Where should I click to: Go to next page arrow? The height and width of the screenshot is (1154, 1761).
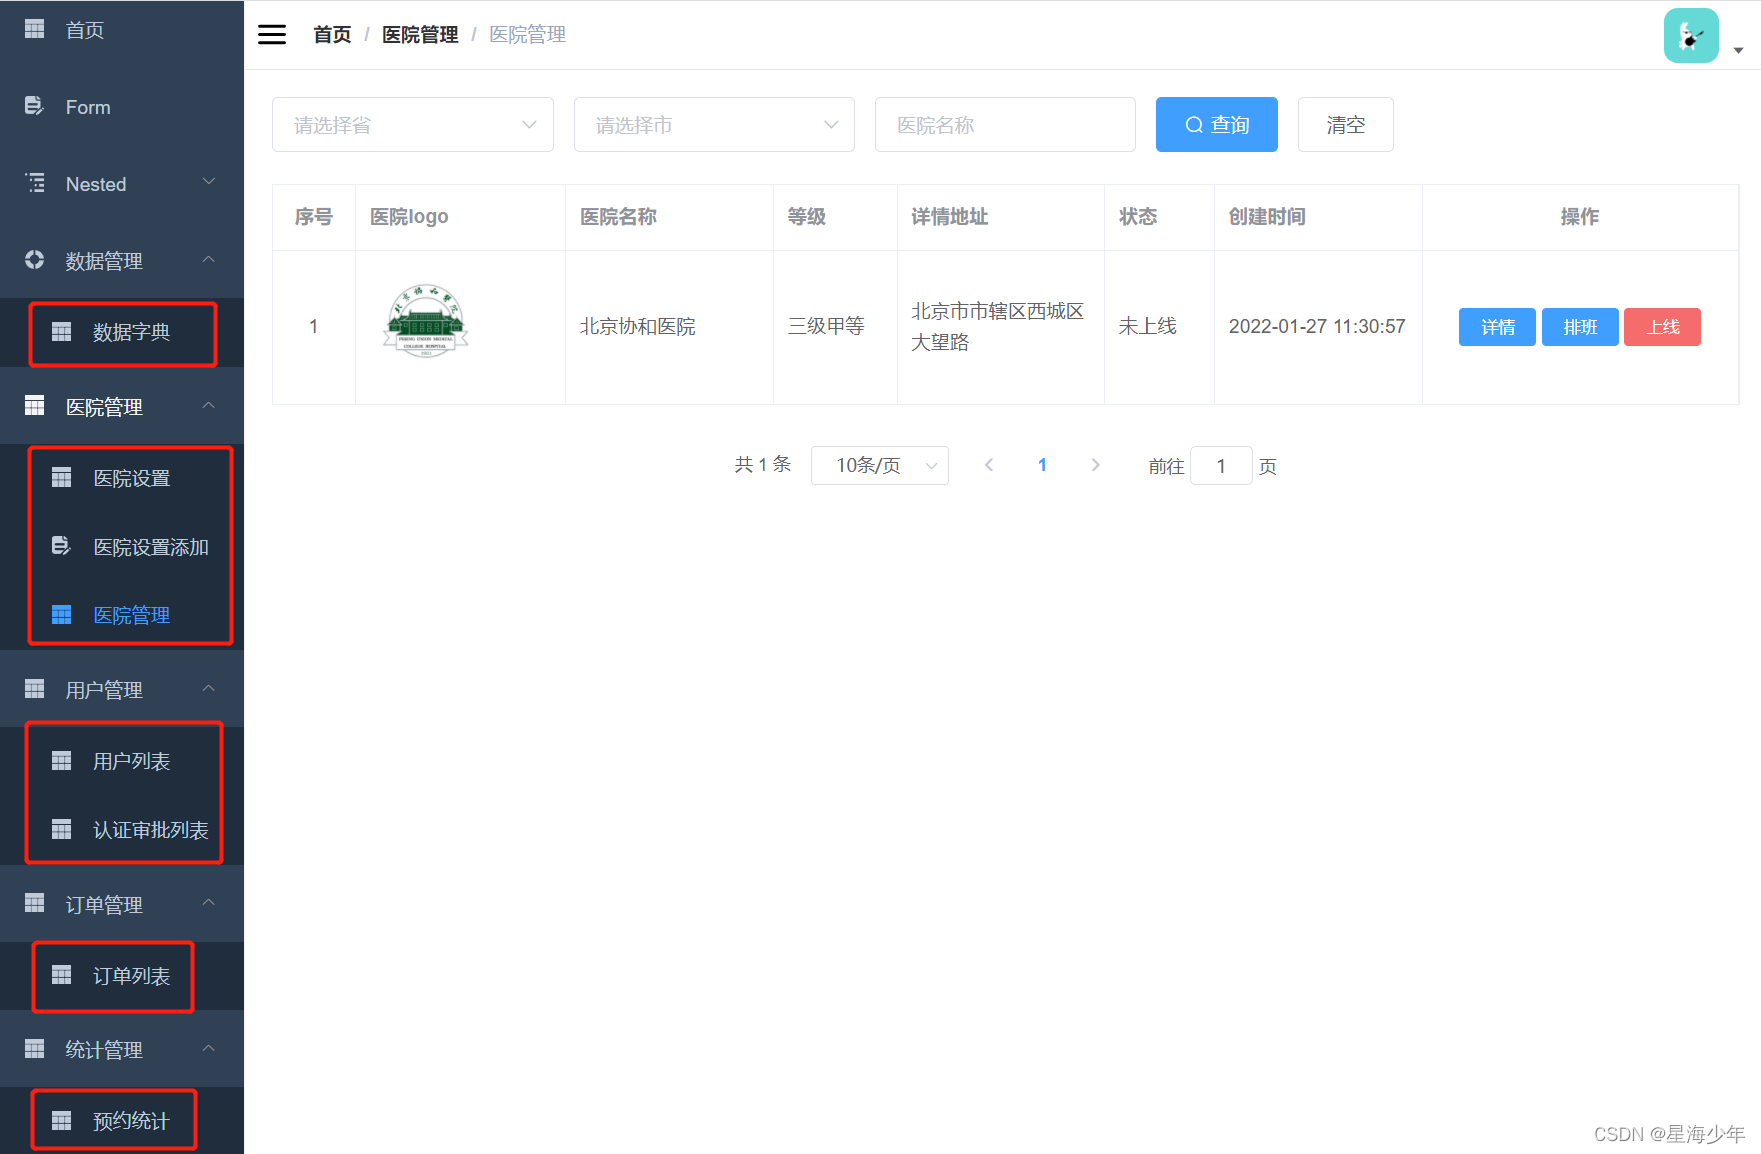(1096, 465)
